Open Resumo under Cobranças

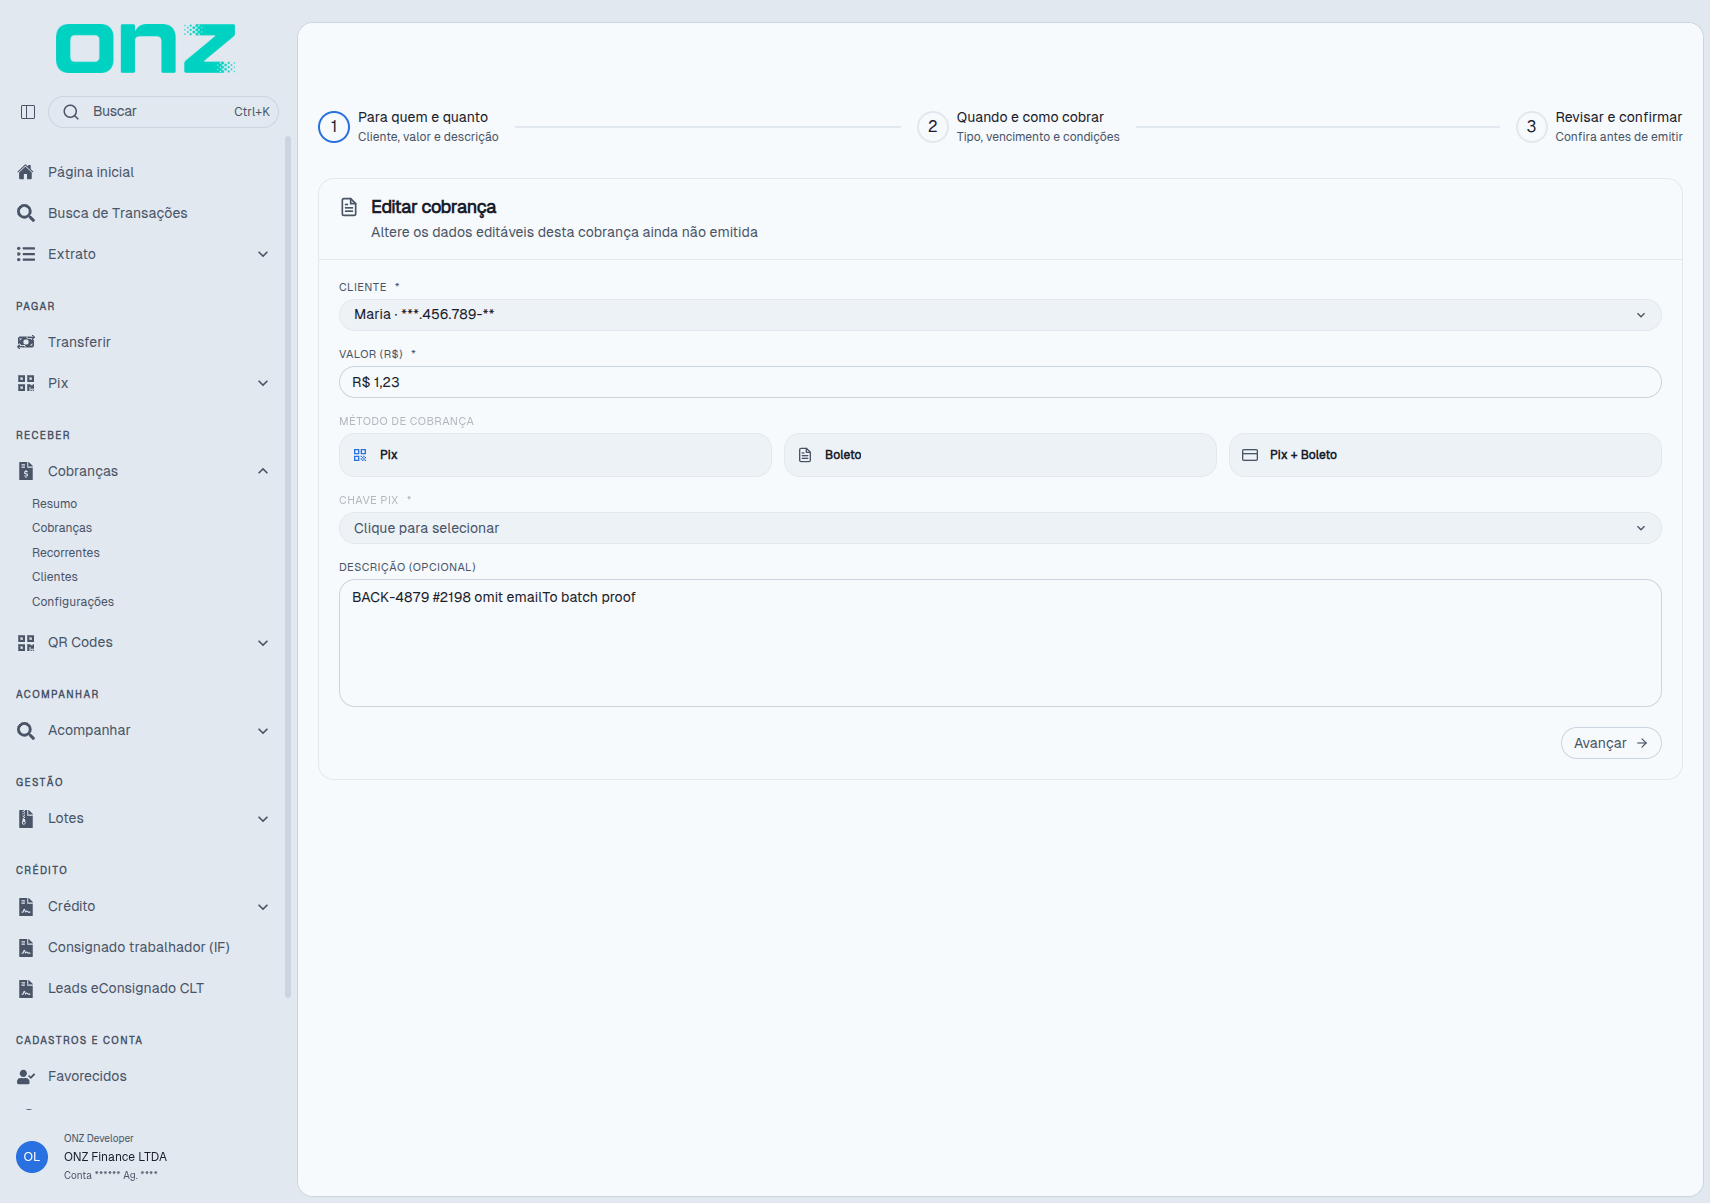coord(54,504)
